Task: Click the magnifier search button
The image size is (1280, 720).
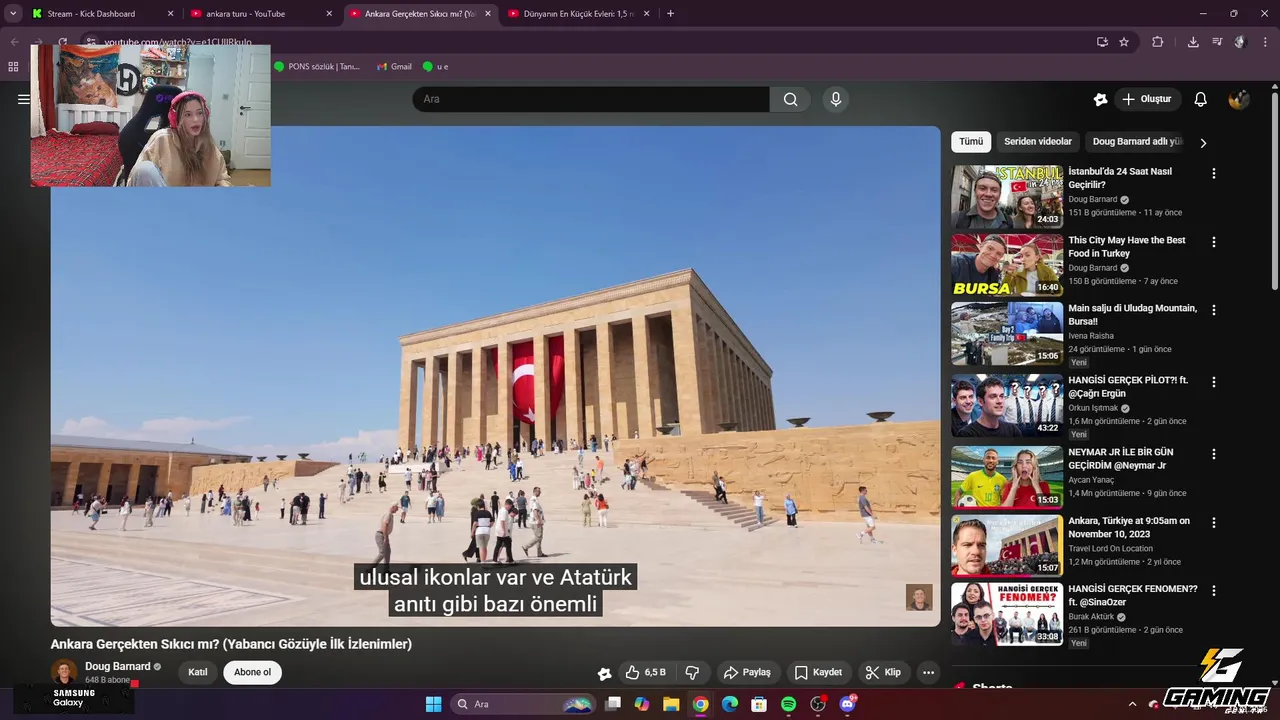Action: [791, 99]
